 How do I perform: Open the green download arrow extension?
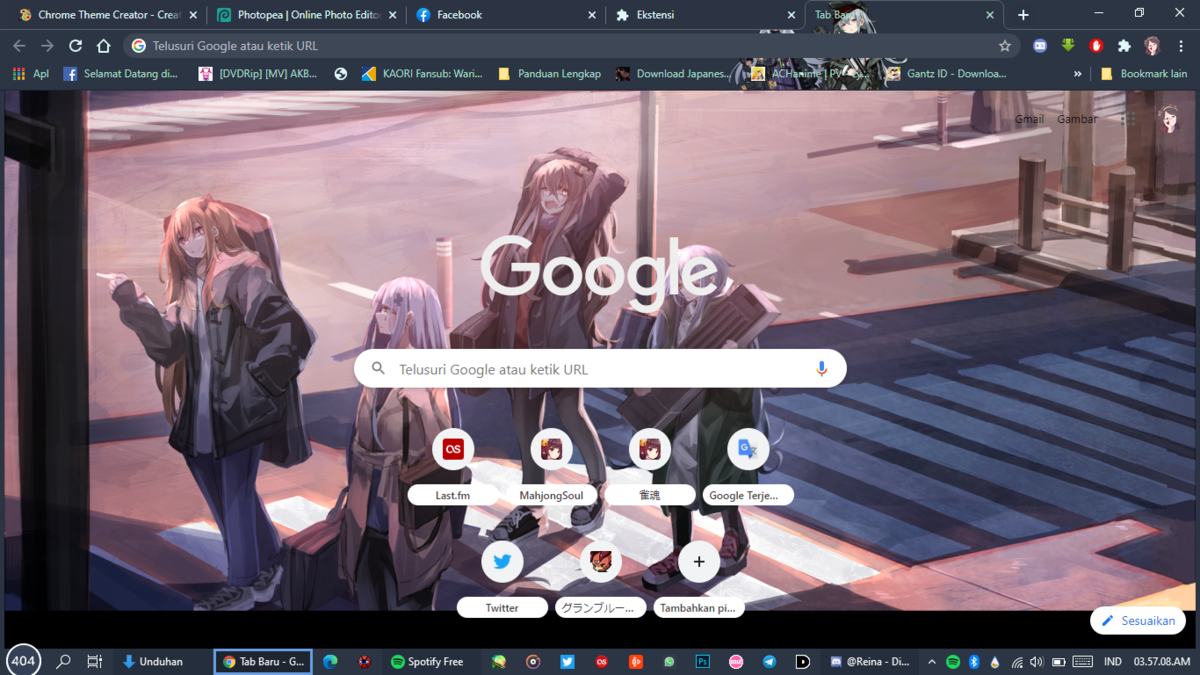click(1068, 46)
